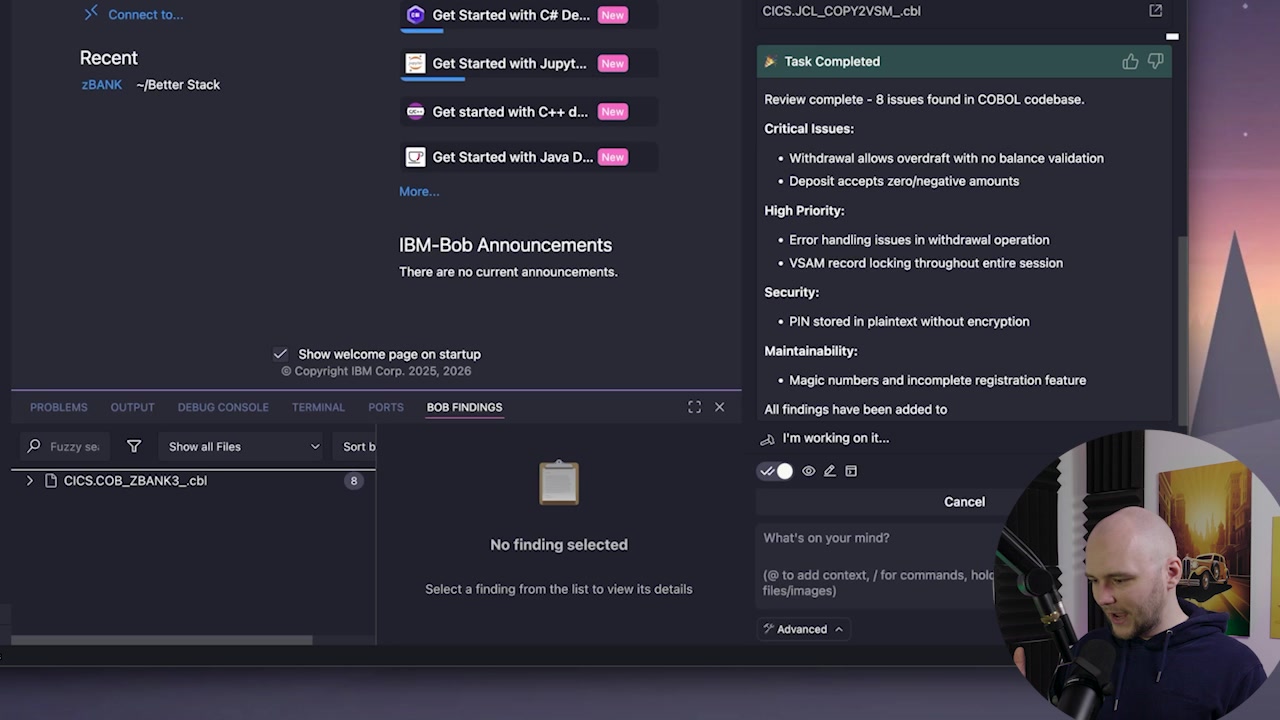The height and width of the screenshot is (720, 1280).
Task: Switch to the TERMINAL tab
Action: pyautogui.click(x=318, y=407)
